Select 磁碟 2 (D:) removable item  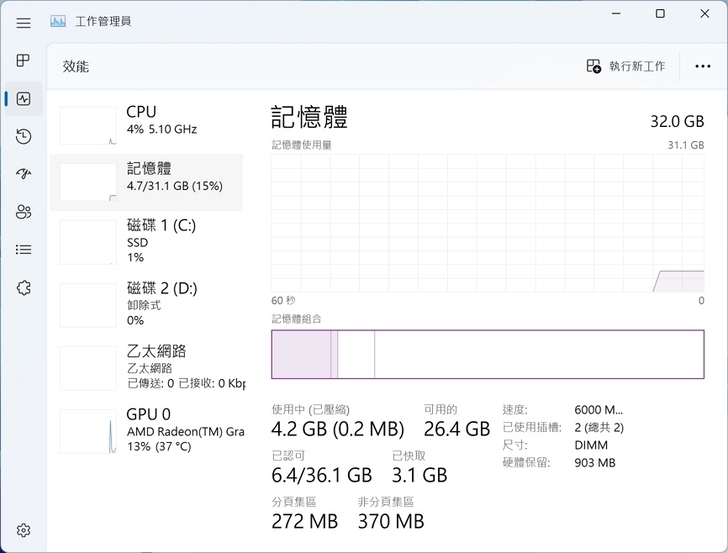(146, 303)
